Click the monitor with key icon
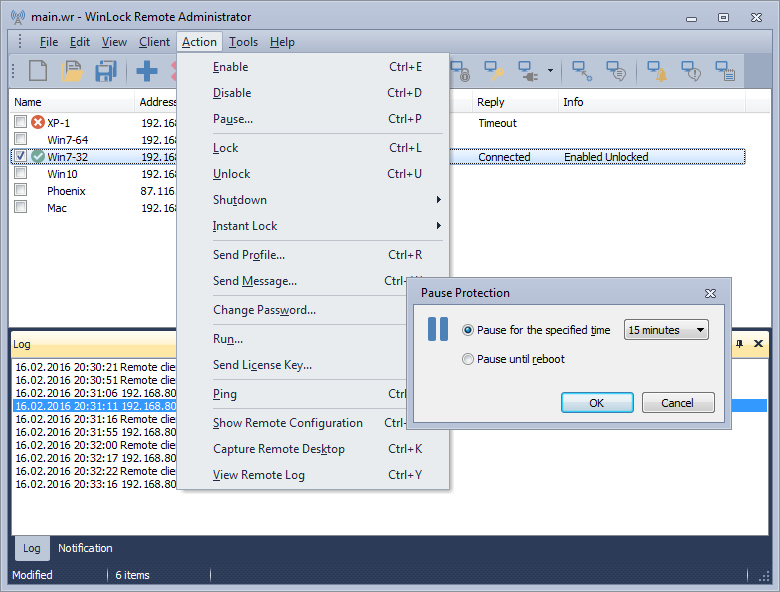Image resolution: width=780 pixels, height=592 pixels. point(494,71)
